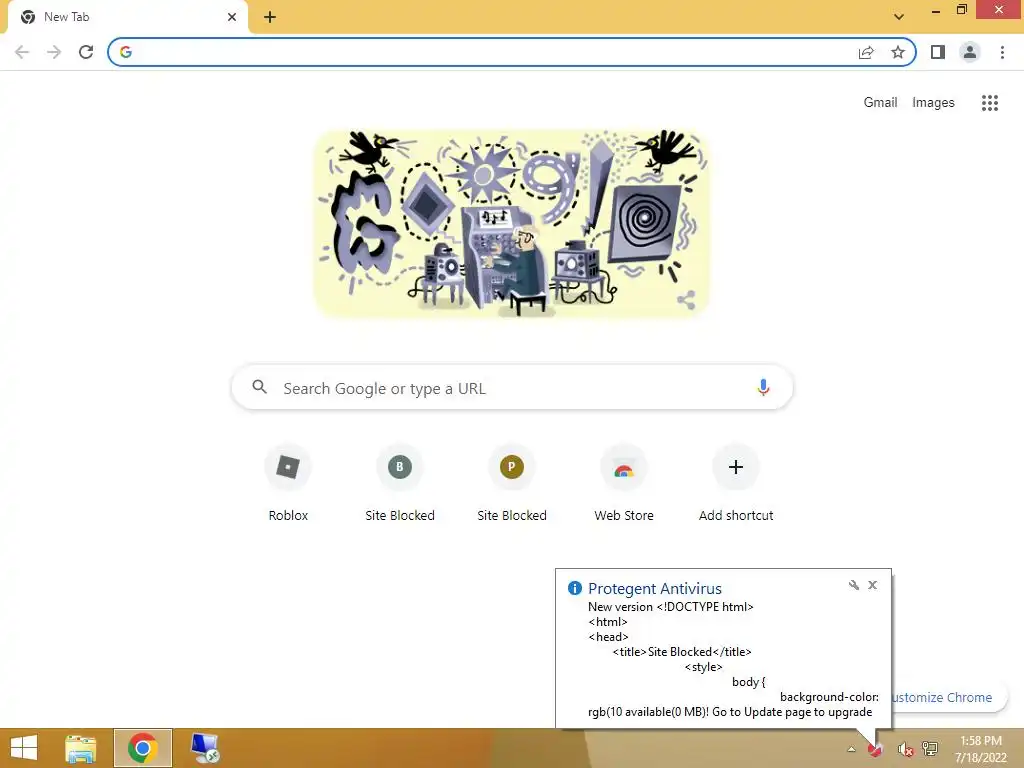Go back using the back arrow
Viewport: 1024px width, 768px height.
[x=22, y=52]
